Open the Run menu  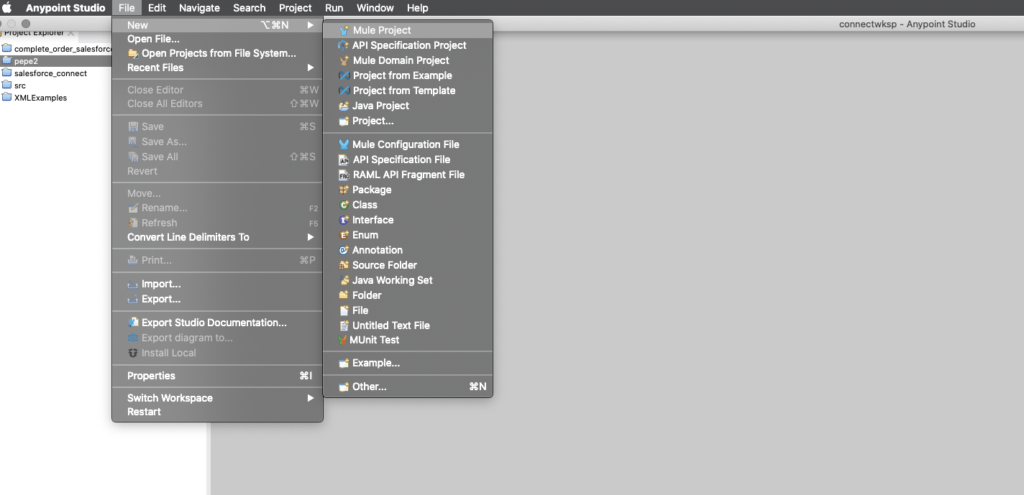[x=334, y=8]
